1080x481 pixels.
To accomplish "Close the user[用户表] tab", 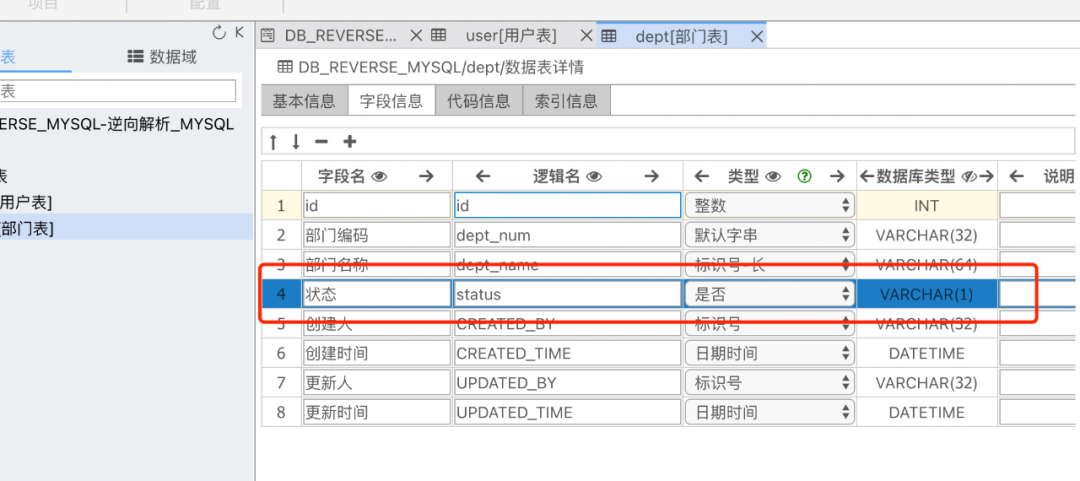I will tap(586, 36).
